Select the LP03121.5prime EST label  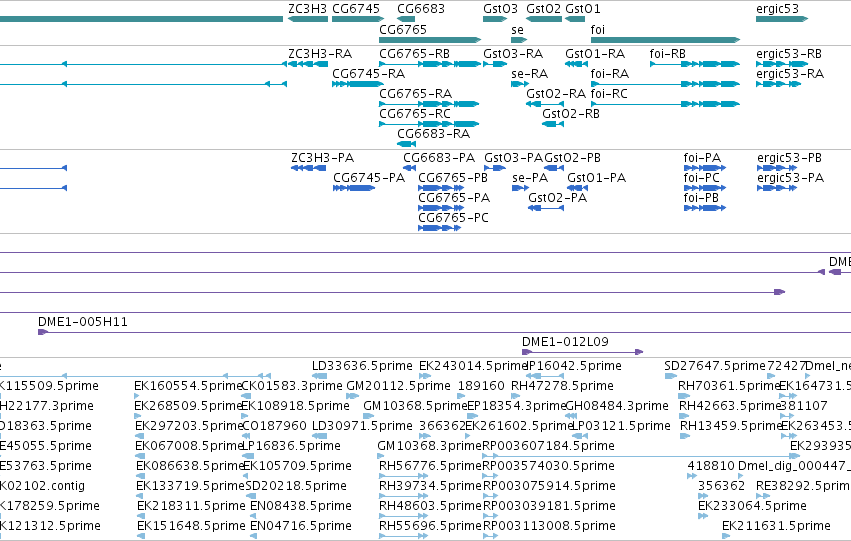point(621,426)
